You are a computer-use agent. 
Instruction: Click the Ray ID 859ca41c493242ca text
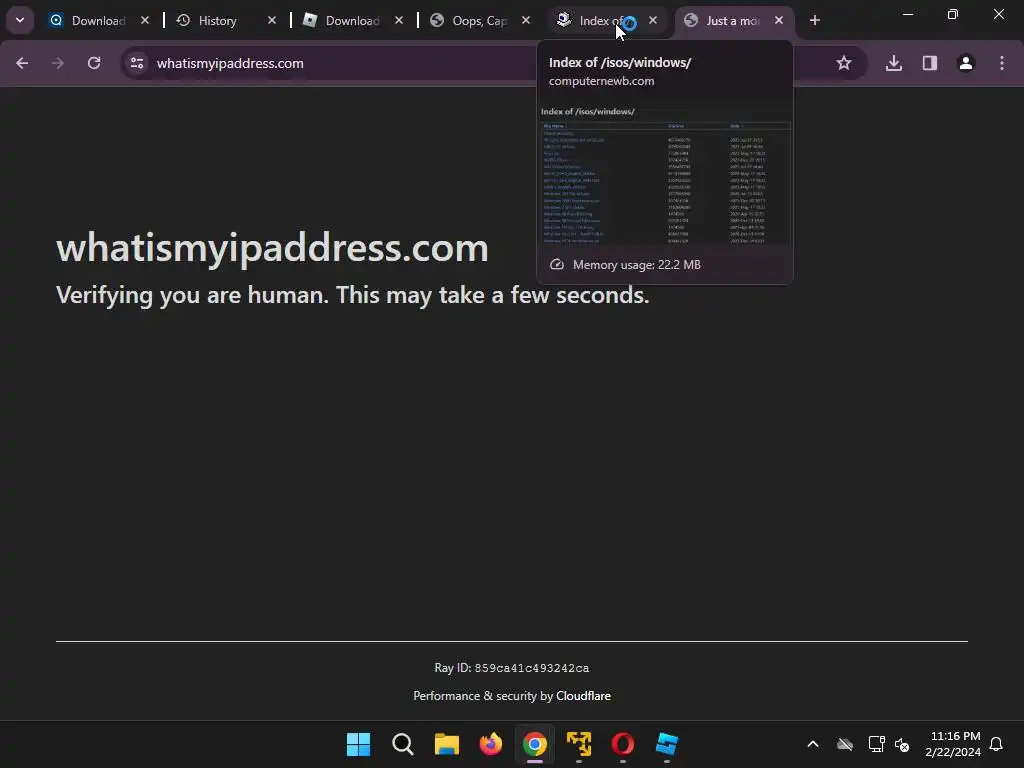click(511, 668)
